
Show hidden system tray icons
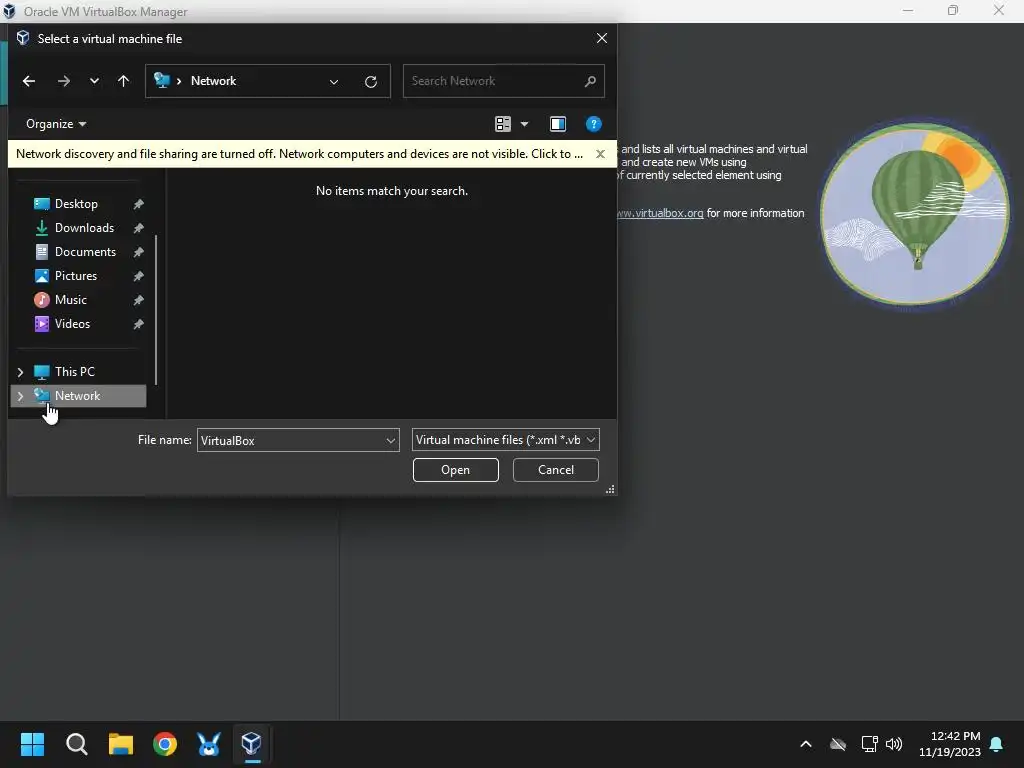pyautogui.click(x=806, y=744)
